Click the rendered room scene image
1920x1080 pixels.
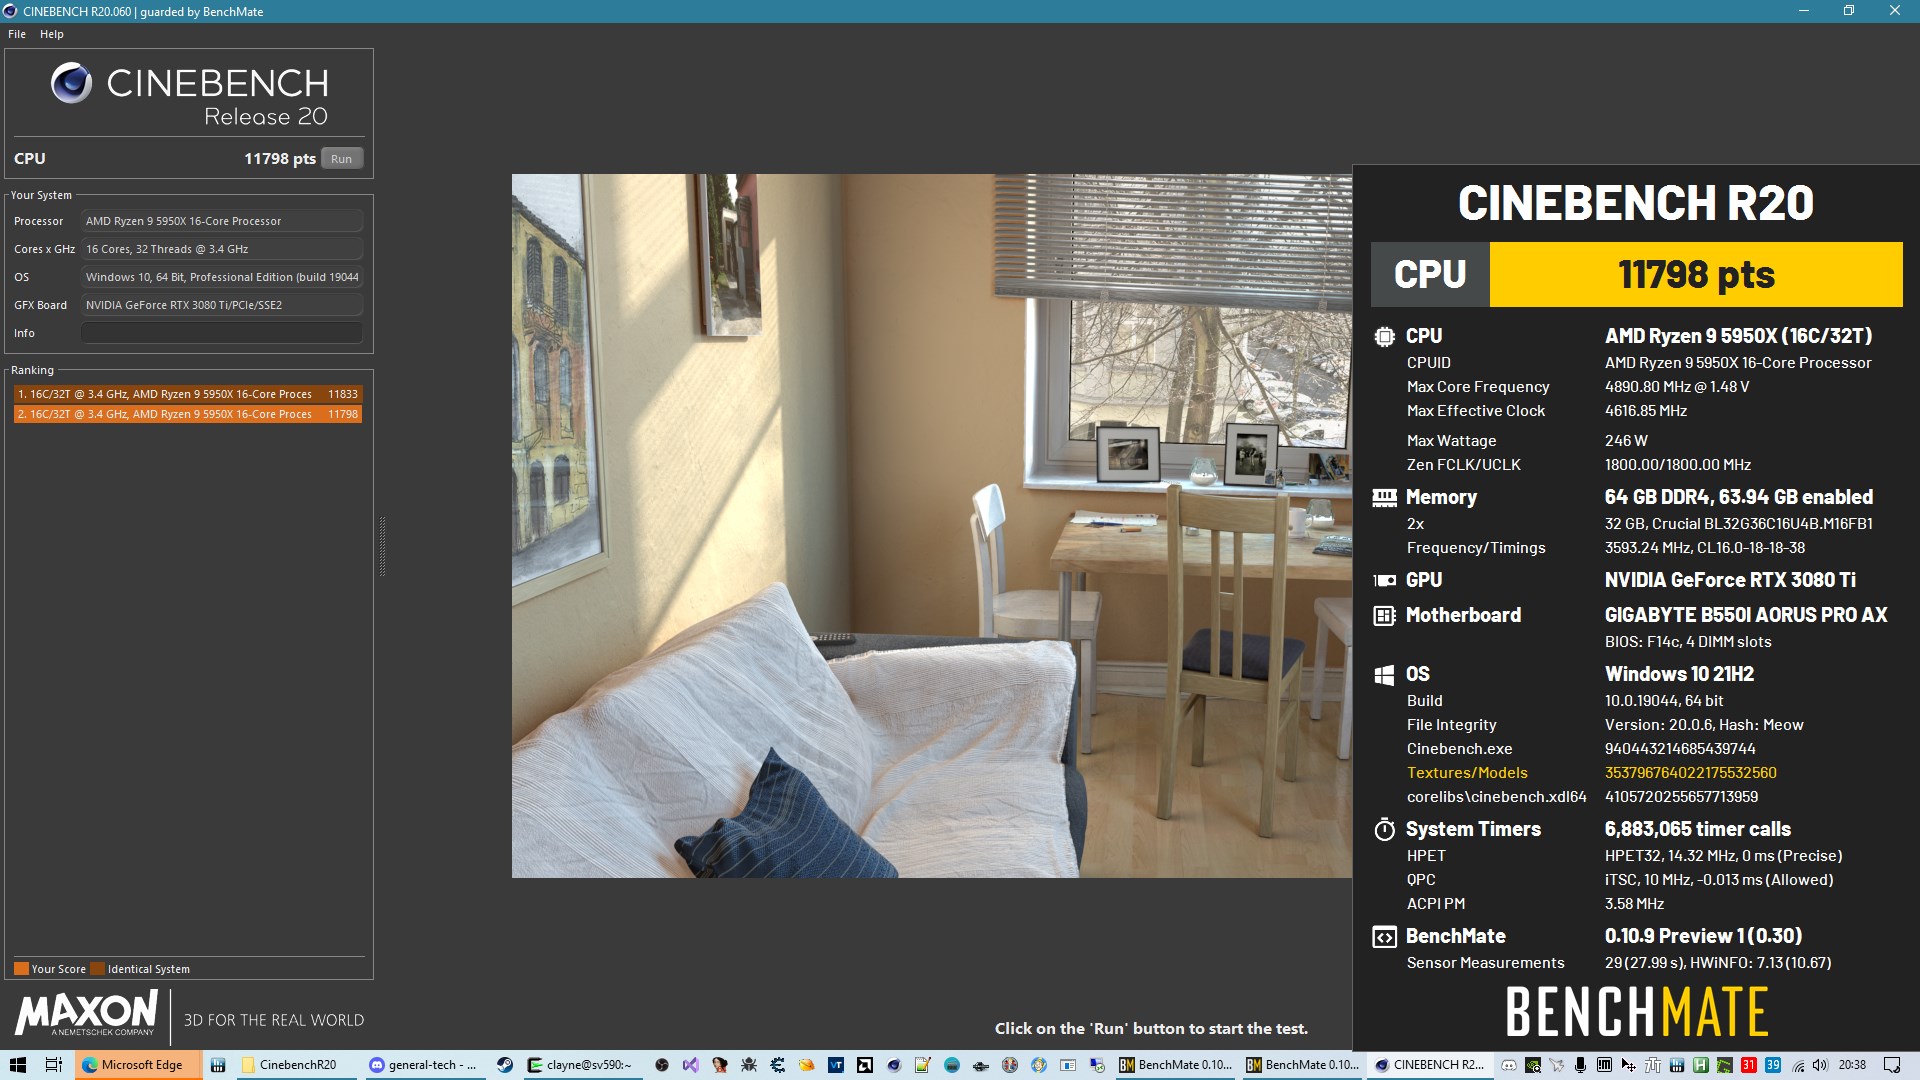click(931, 526)
